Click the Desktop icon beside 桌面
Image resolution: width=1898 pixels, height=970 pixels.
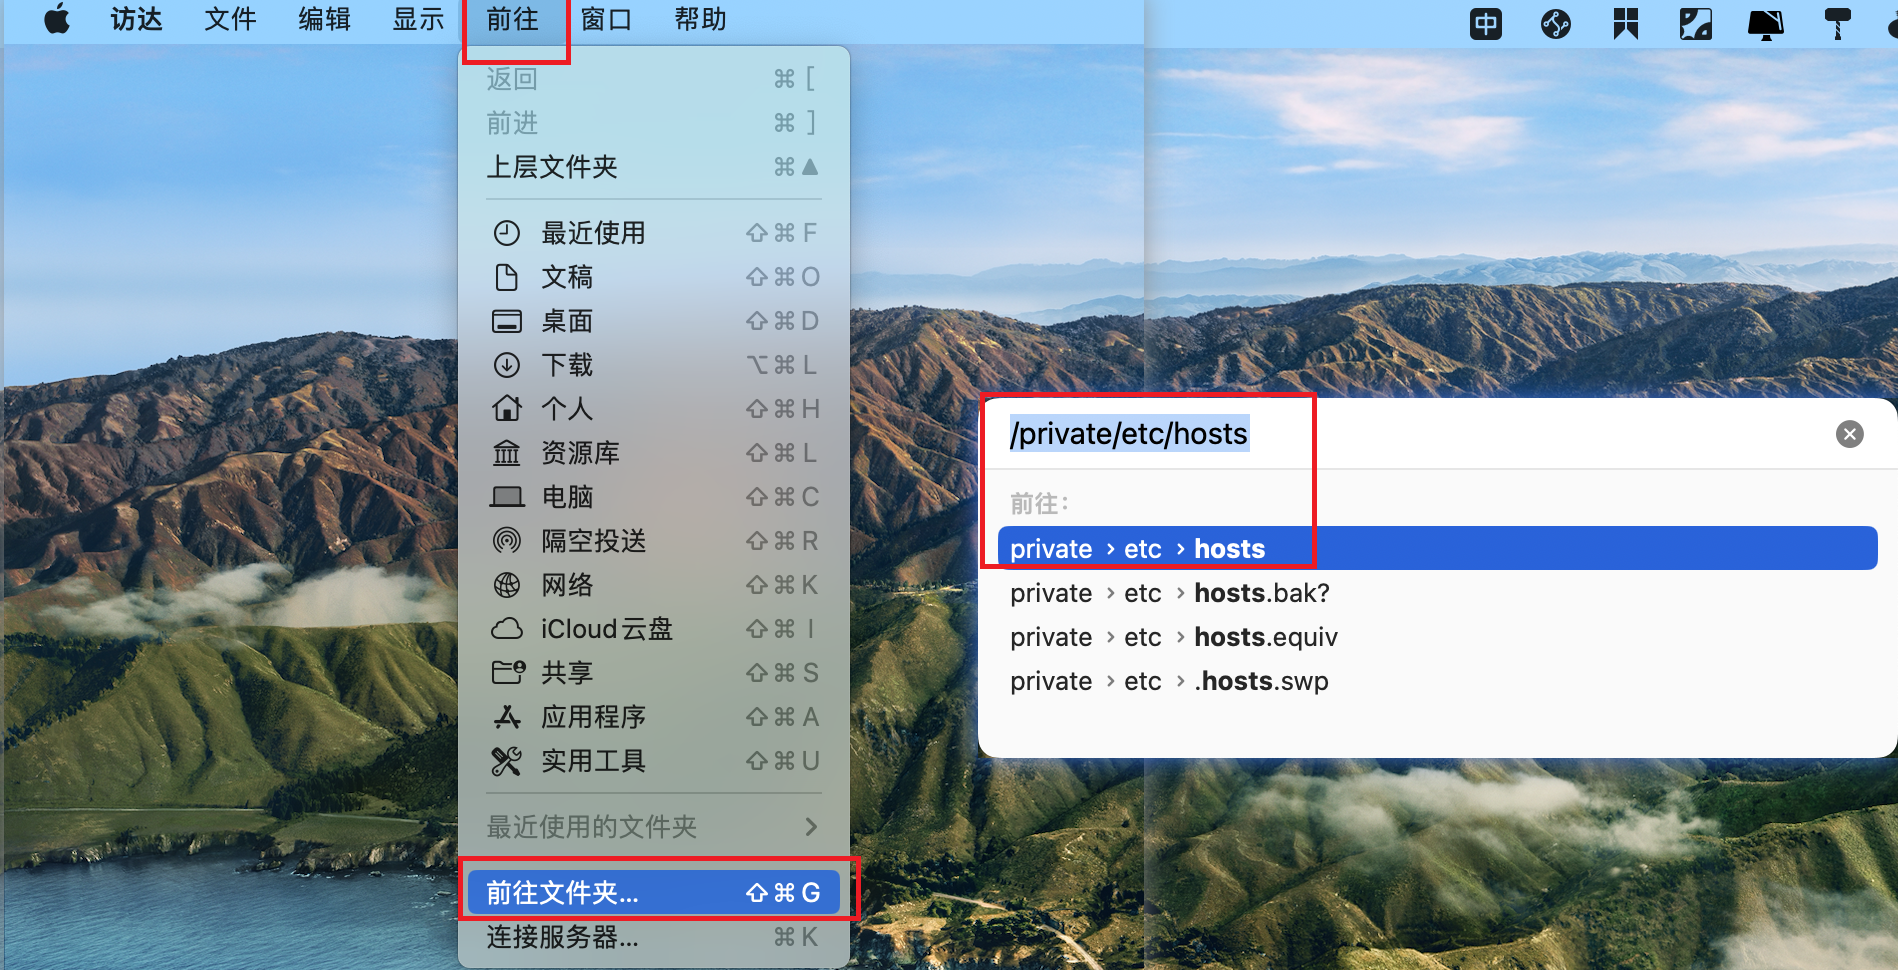[507, 321]
